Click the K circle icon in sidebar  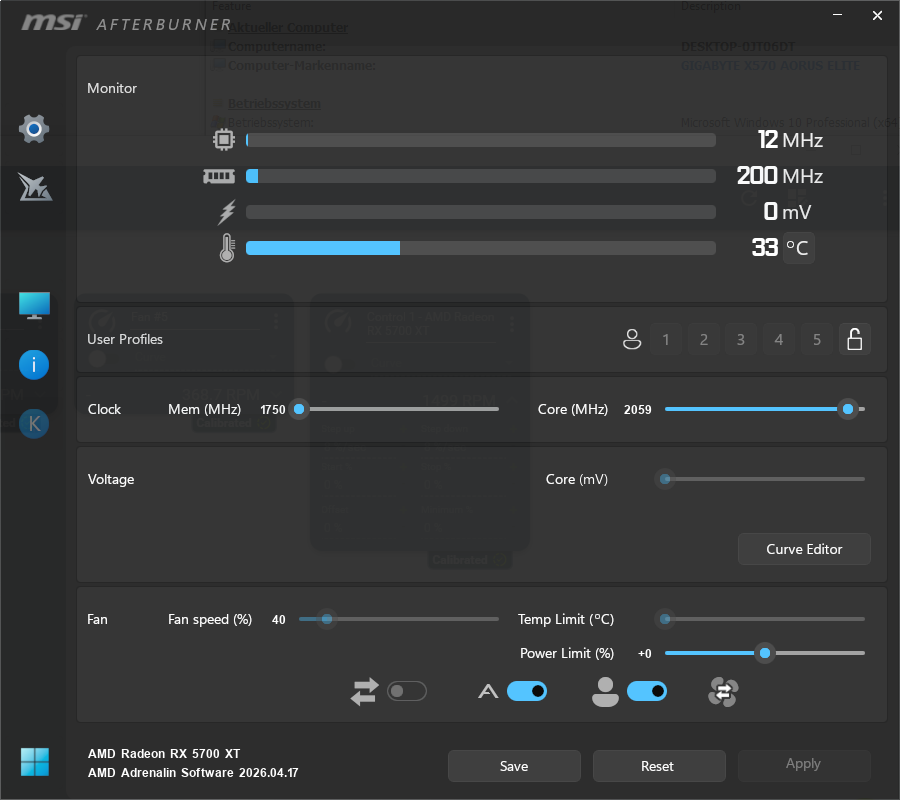point(34,424)
